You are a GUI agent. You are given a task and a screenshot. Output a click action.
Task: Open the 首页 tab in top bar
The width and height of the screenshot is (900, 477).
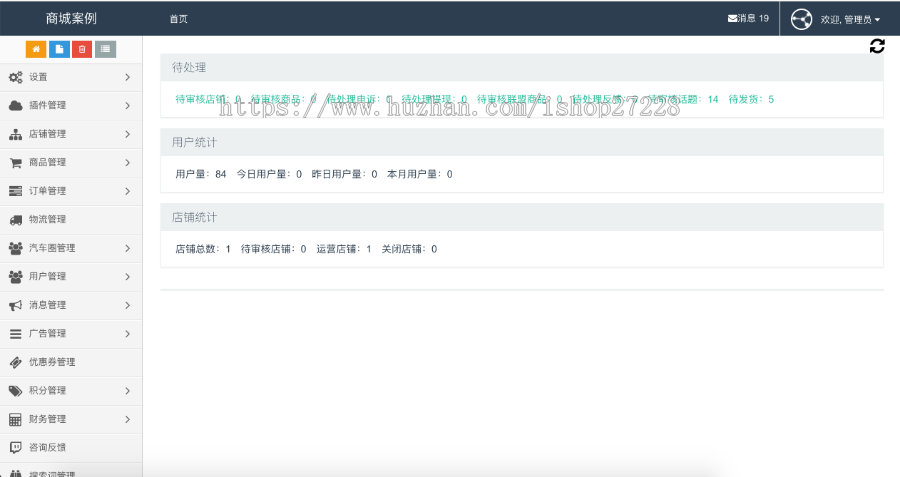point(179,19)
